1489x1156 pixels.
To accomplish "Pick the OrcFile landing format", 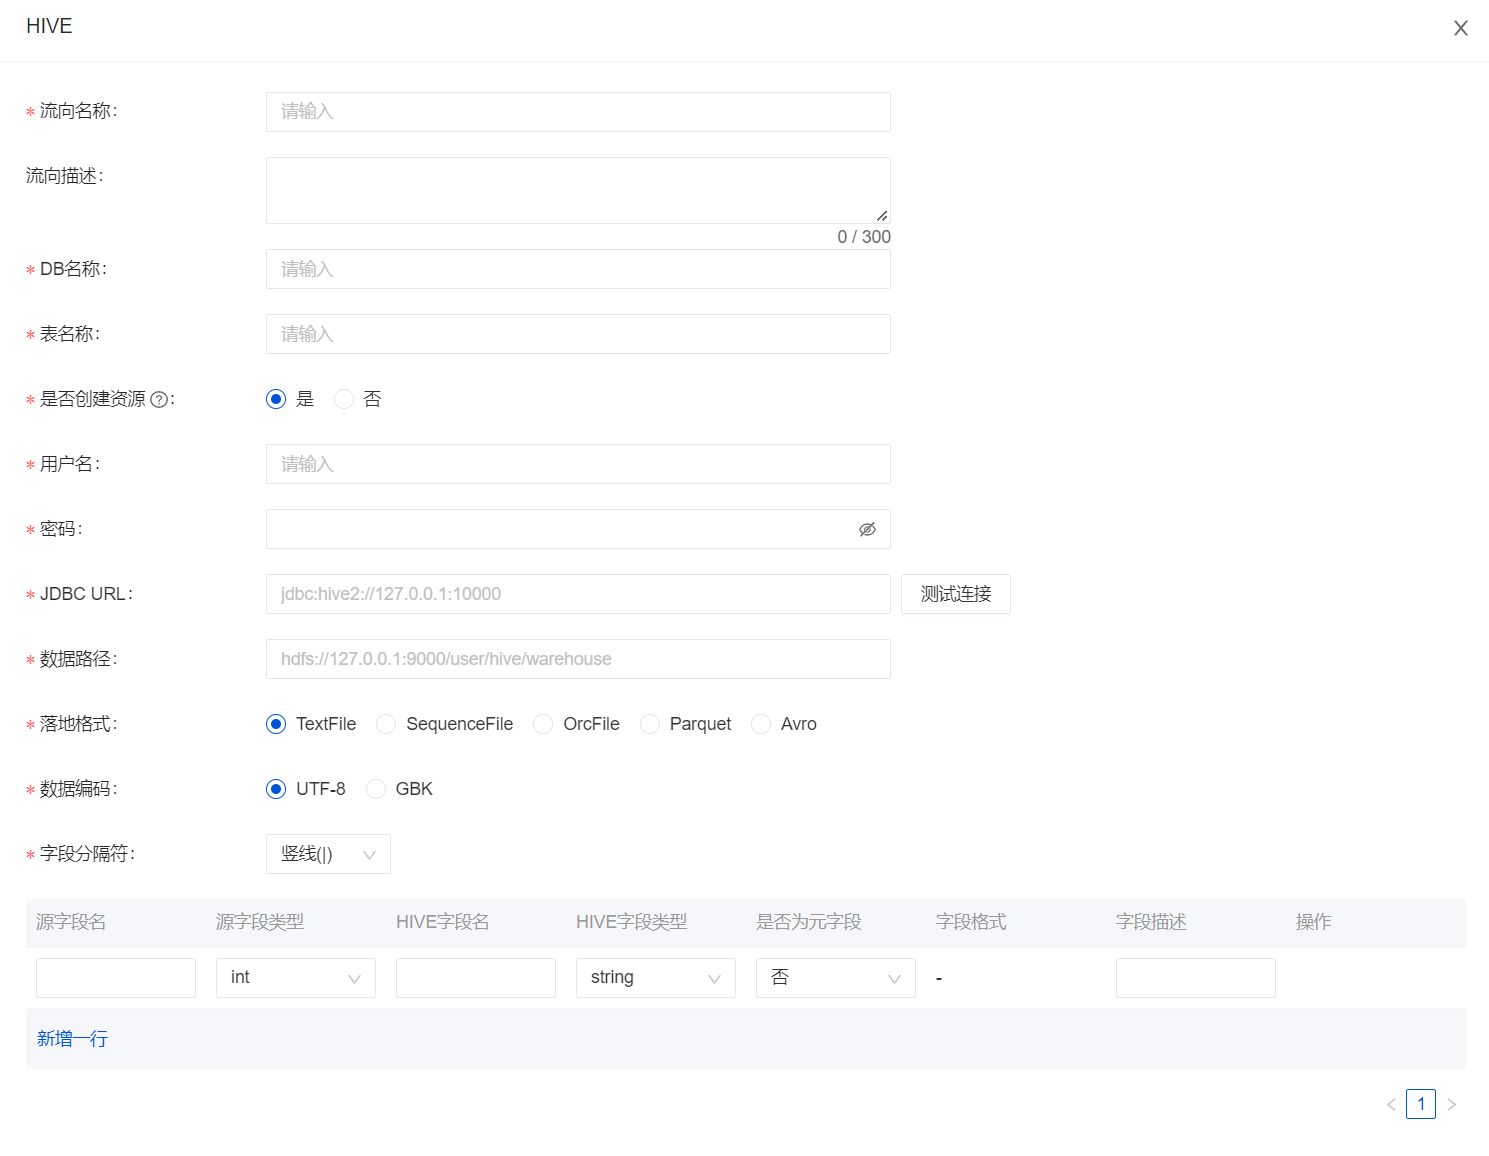I will pos(543,724).
